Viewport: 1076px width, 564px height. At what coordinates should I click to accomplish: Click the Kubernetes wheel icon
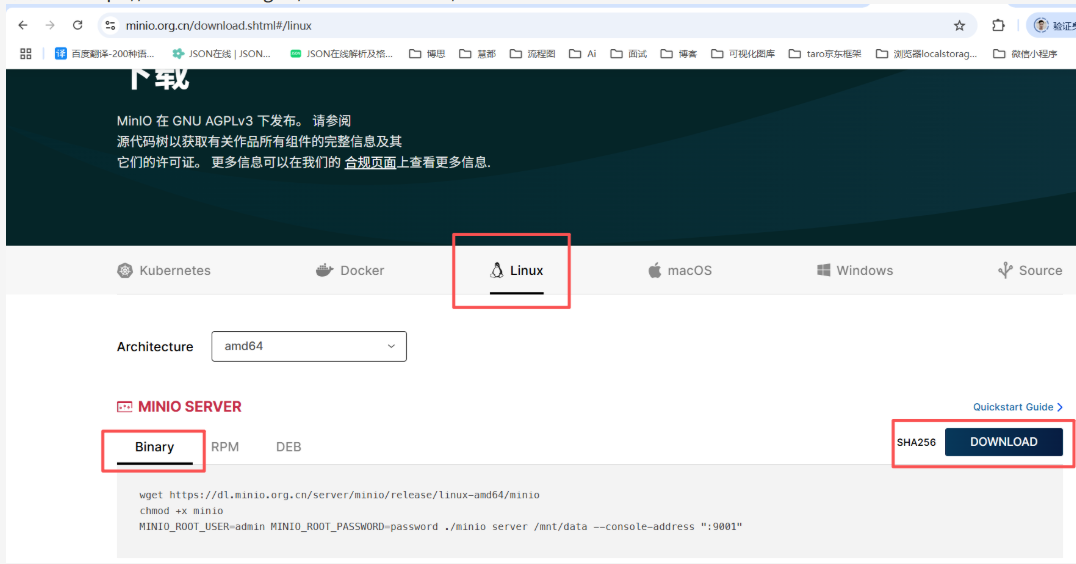coord(125,270)
